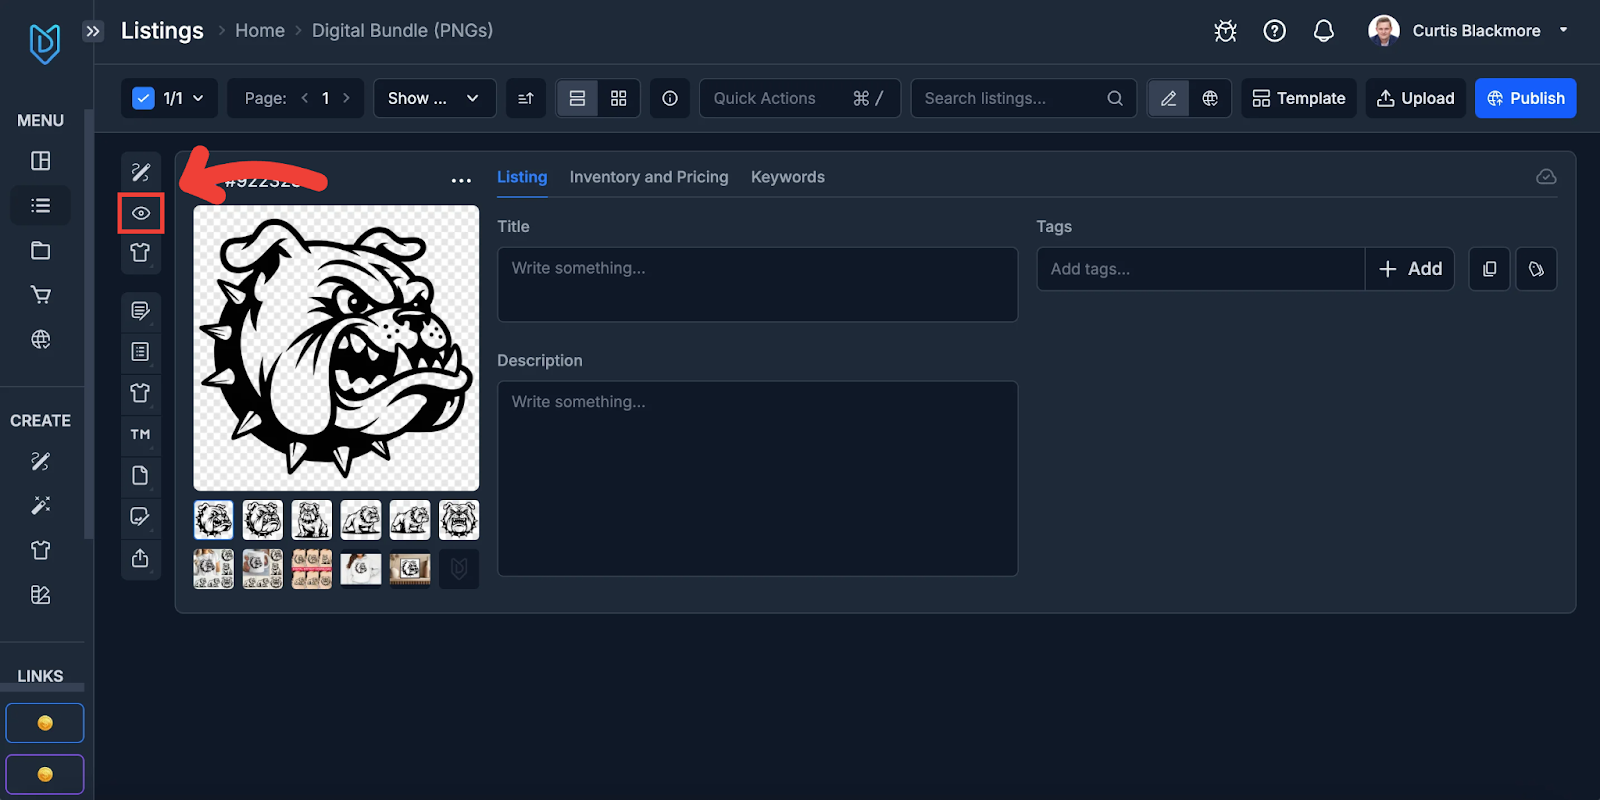The image size is (1600, 800).
Task: Switch to the Listing tab
Action: (x=522, y=177)
